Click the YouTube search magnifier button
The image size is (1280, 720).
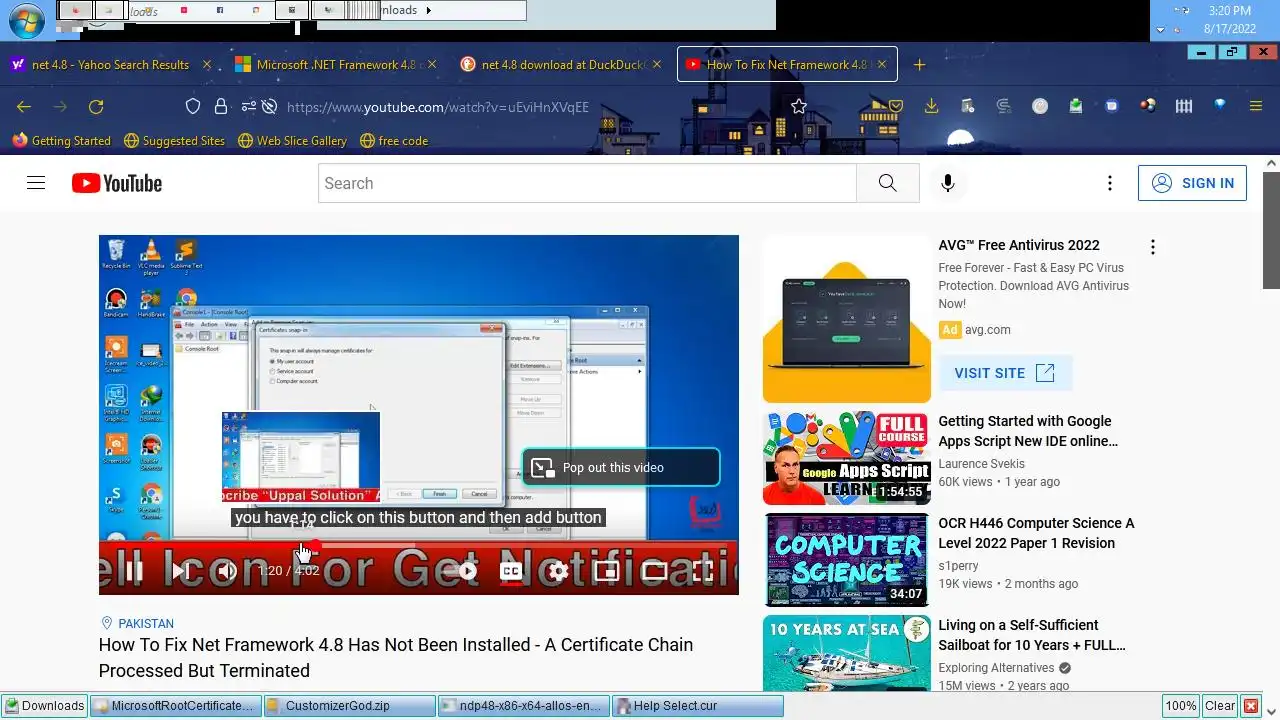(887, 183)
